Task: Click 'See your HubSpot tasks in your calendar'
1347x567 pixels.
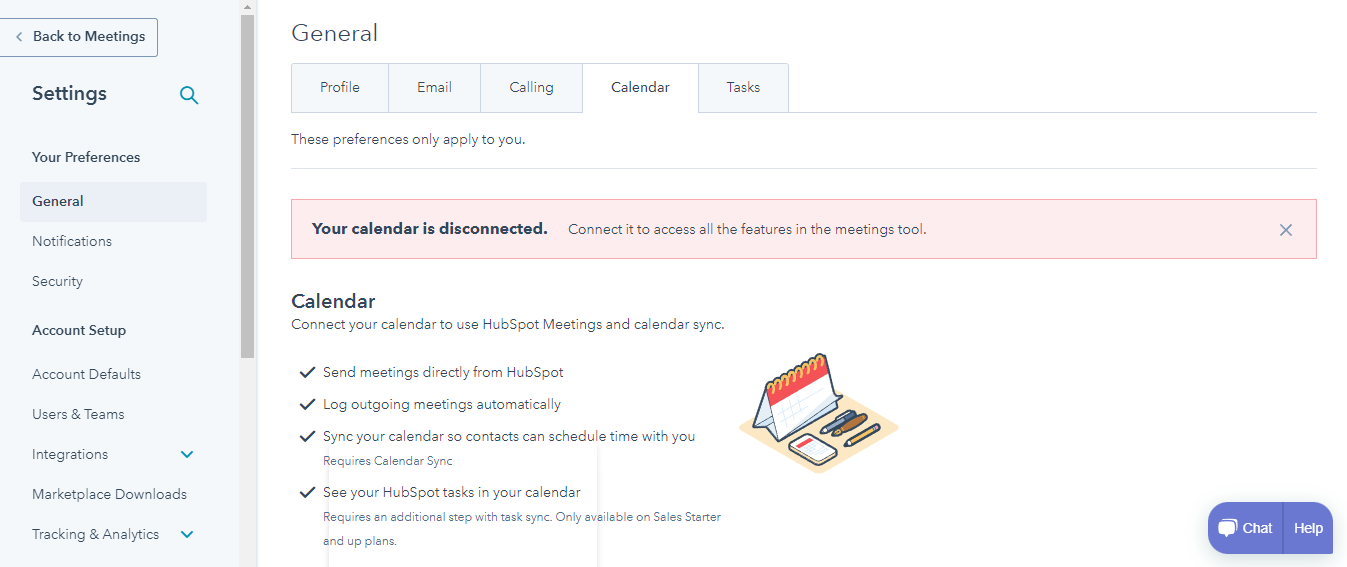Action: (x=452, y=492)
